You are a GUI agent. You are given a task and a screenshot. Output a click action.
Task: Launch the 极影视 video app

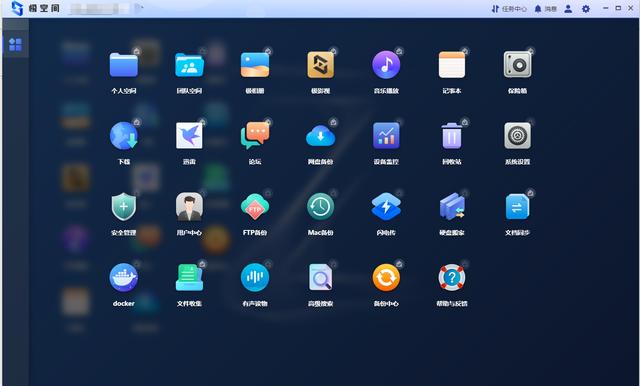[320, 65]
